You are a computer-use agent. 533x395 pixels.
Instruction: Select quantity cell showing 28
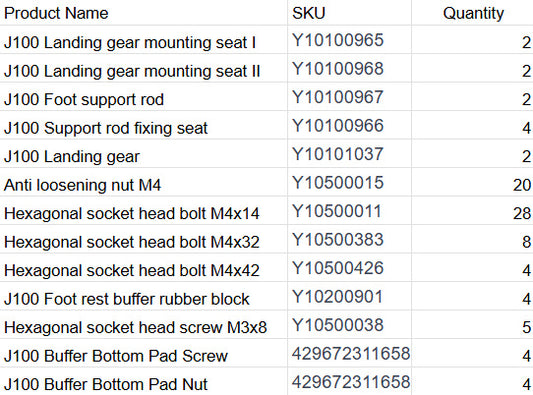[x=472, y=211]
